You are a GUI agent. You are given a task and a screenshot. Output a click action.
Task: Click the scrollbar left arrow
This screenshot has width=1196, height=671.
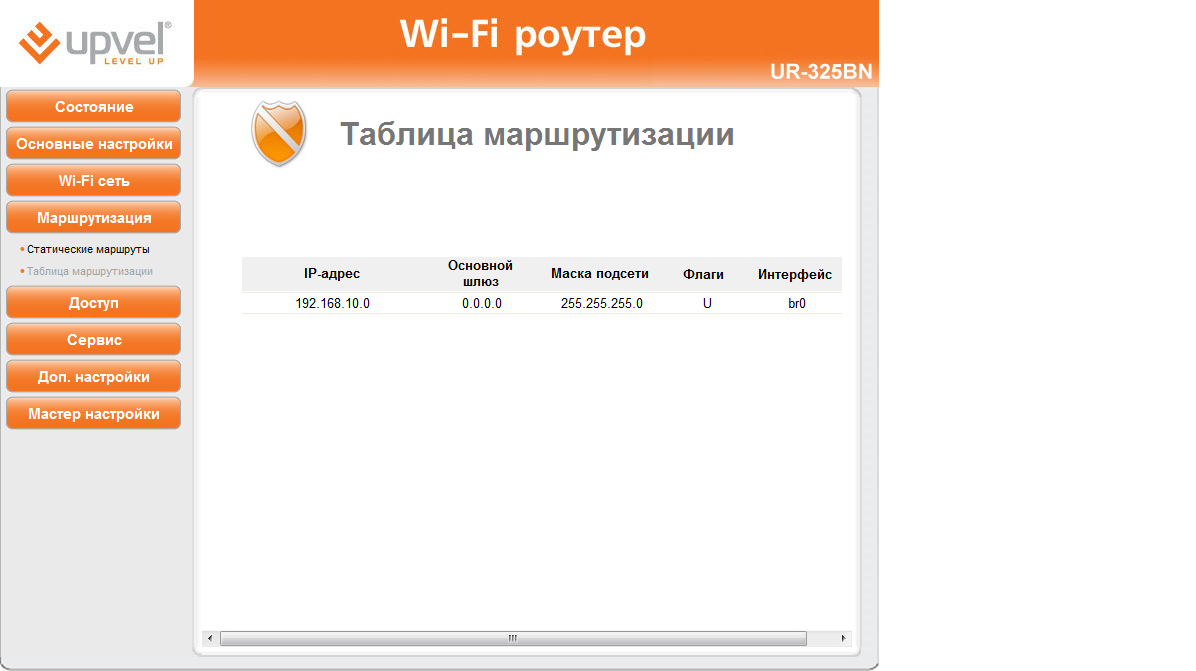(x=211, y=638)
